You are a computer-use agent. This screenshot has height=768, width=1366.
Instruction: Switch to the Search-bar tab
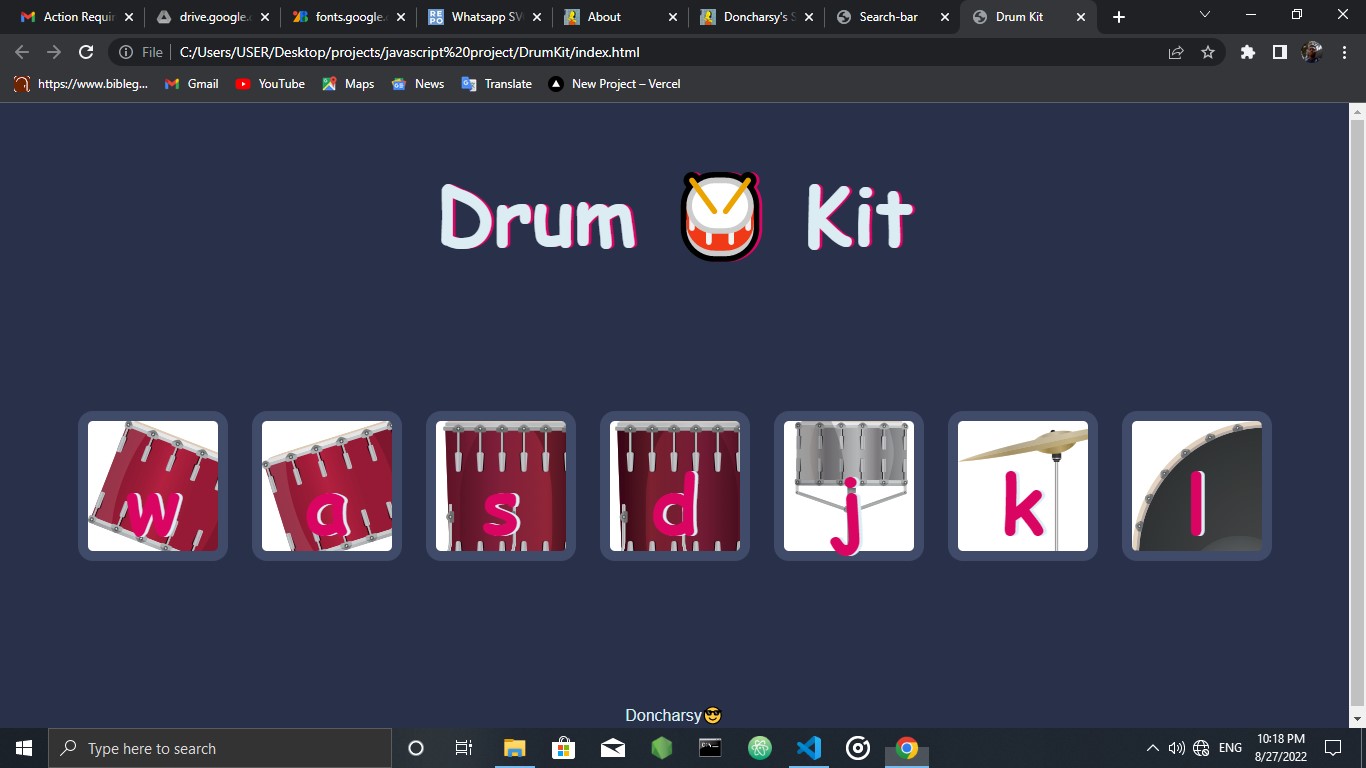(x=888, y=17)
